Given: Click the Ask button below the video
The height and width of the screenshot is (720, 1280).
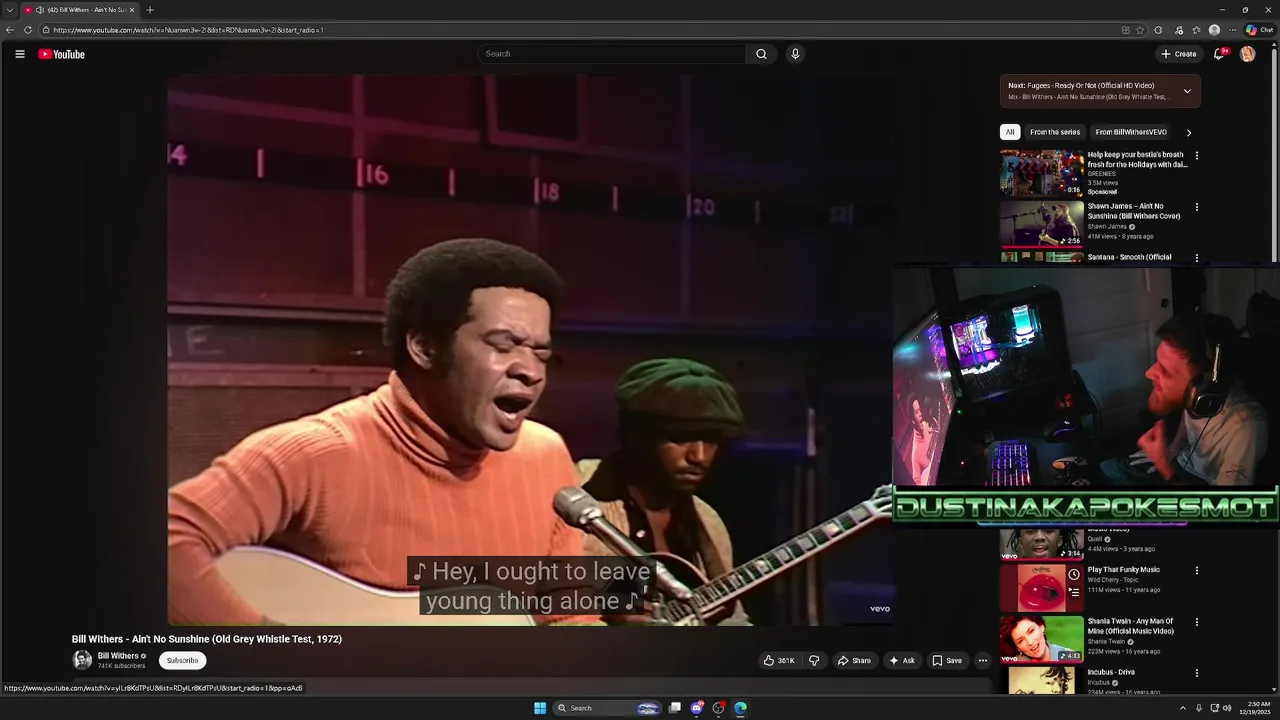Looking at the screenshot, I should [x=902, y=660].
